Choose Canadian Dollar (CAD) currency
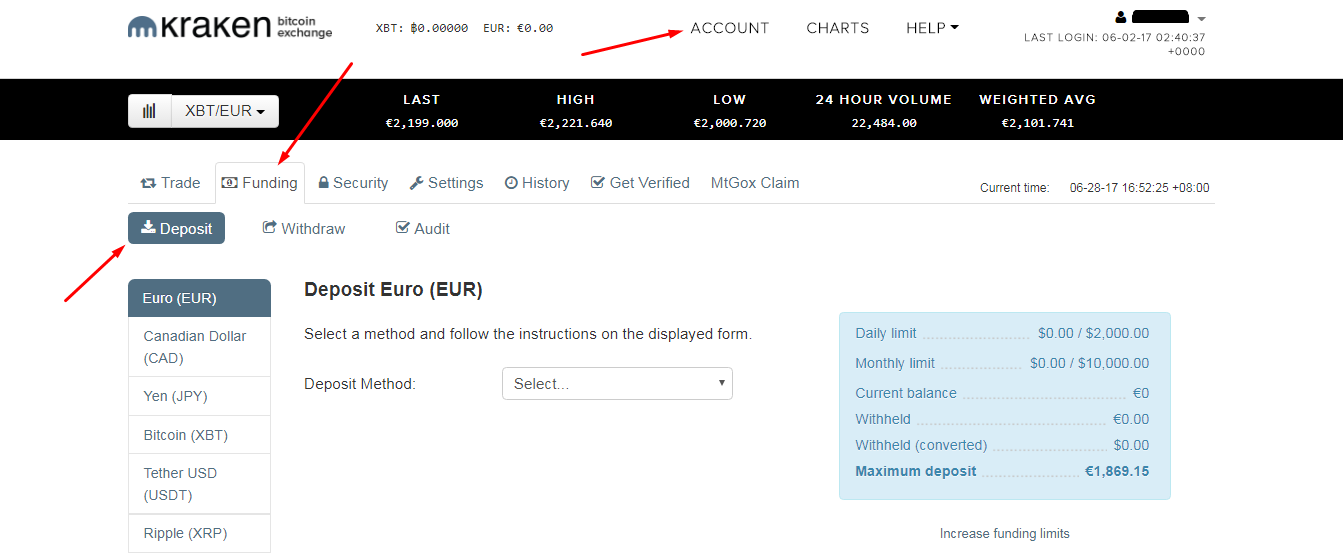 [199, 347]
